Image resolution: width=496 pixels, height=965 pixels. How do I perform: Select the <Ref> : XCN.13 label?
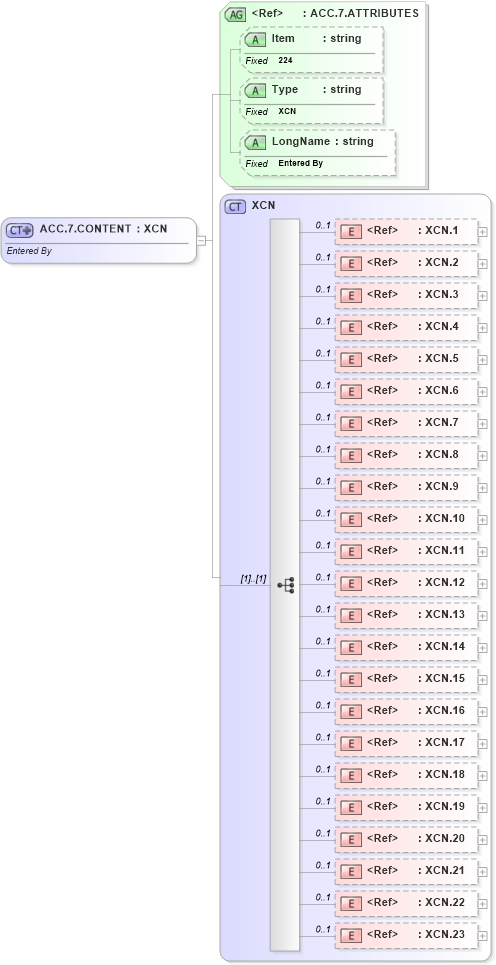(416, 614)
